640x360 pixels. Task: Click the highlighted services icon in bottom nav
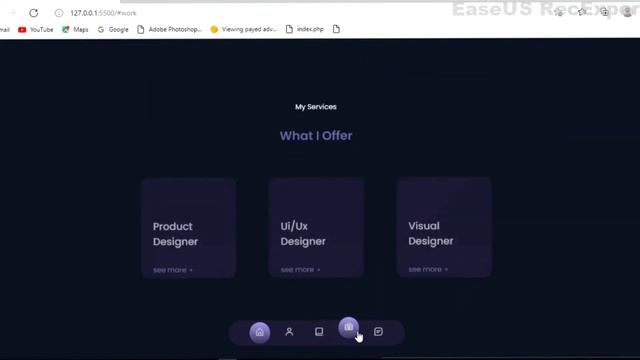pos(348,327)
